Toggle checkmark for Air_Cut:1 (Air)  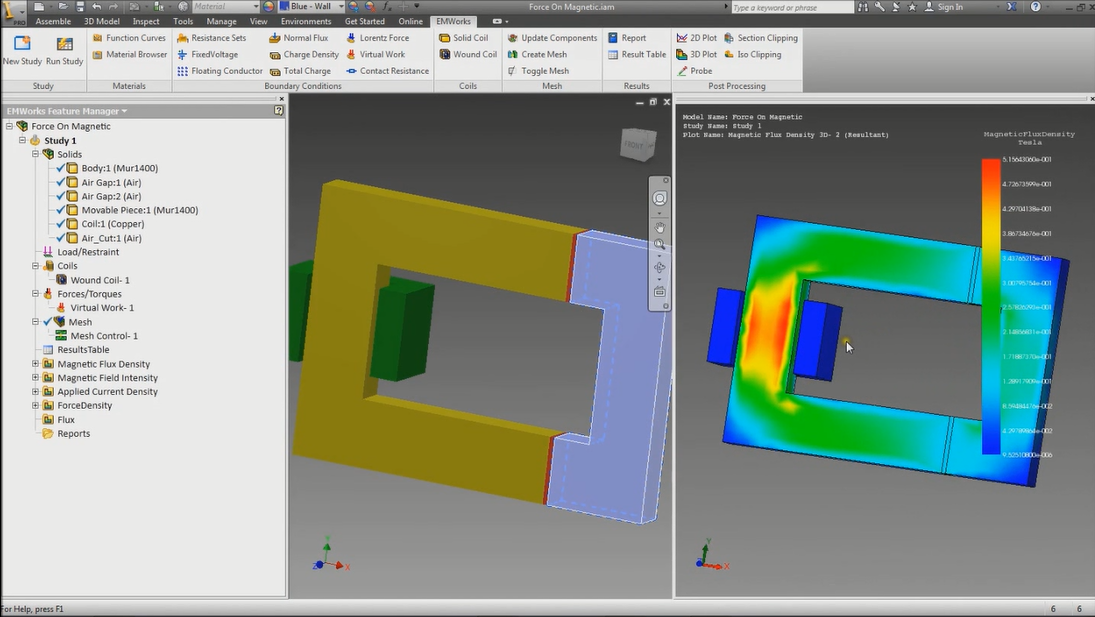point(60,238)
